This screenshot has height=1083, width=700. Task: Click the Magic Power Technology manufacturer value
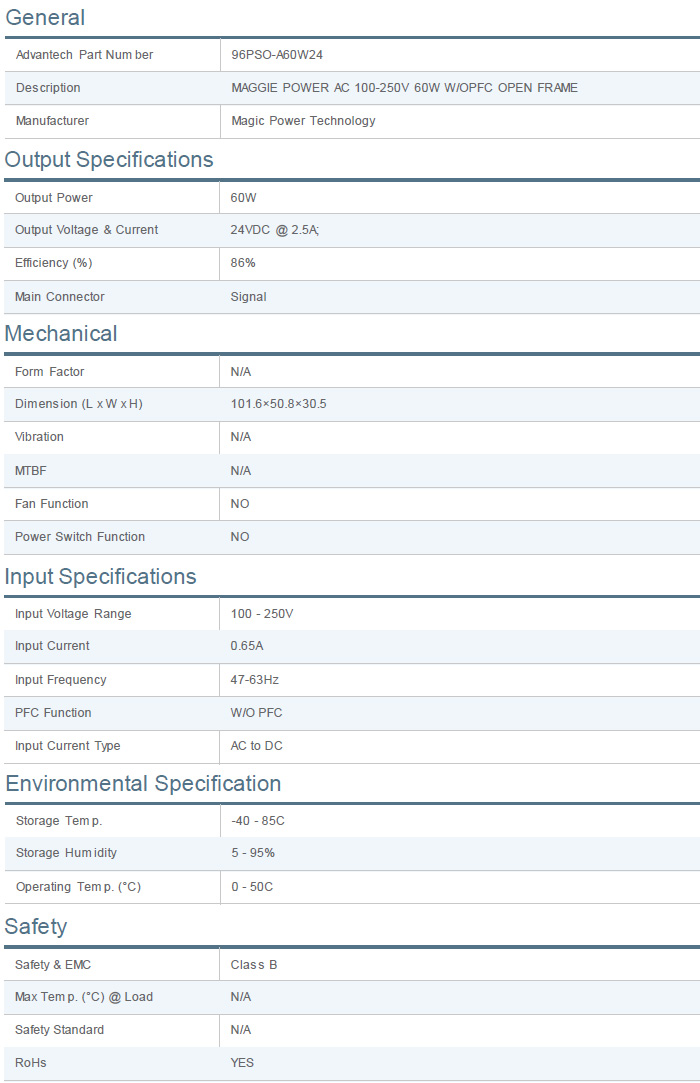click(303, 121)
